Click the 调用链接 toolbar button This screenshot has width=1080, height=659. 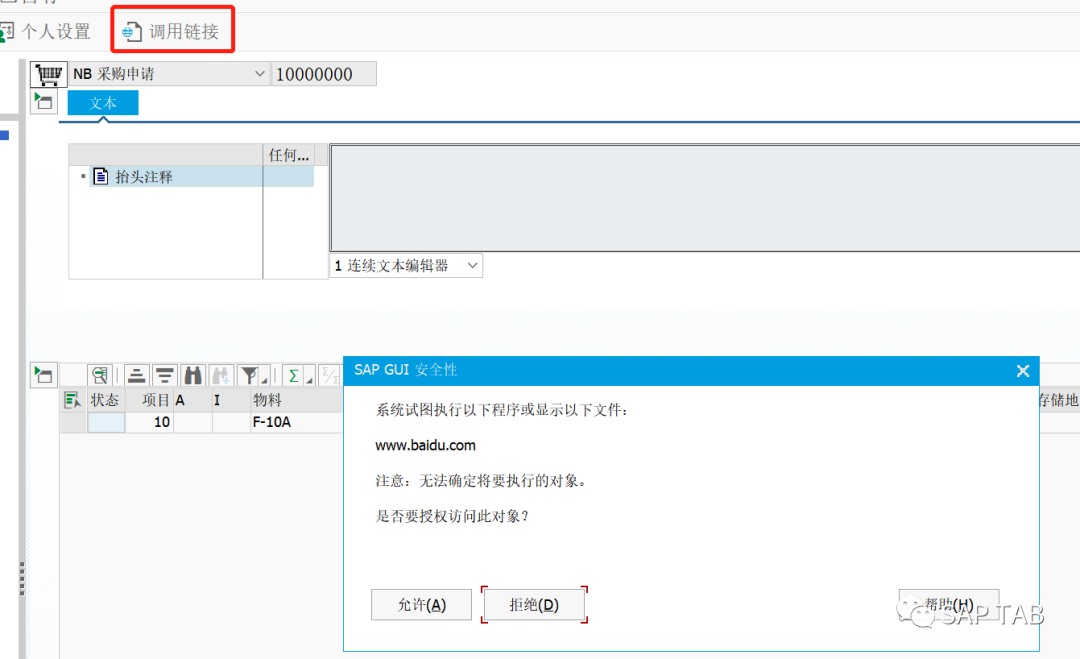click(x=171, y=32)
